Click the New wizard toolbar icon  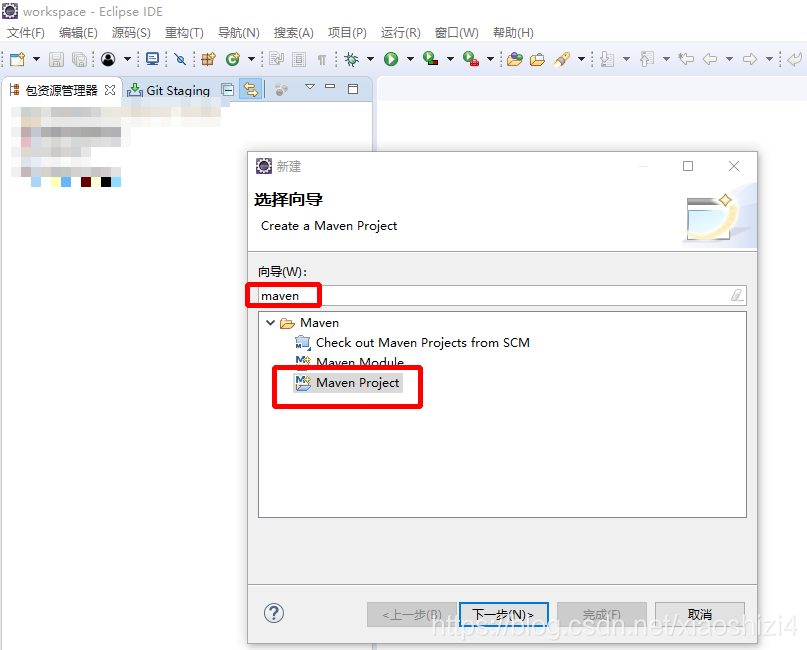(x=17, y=59)
